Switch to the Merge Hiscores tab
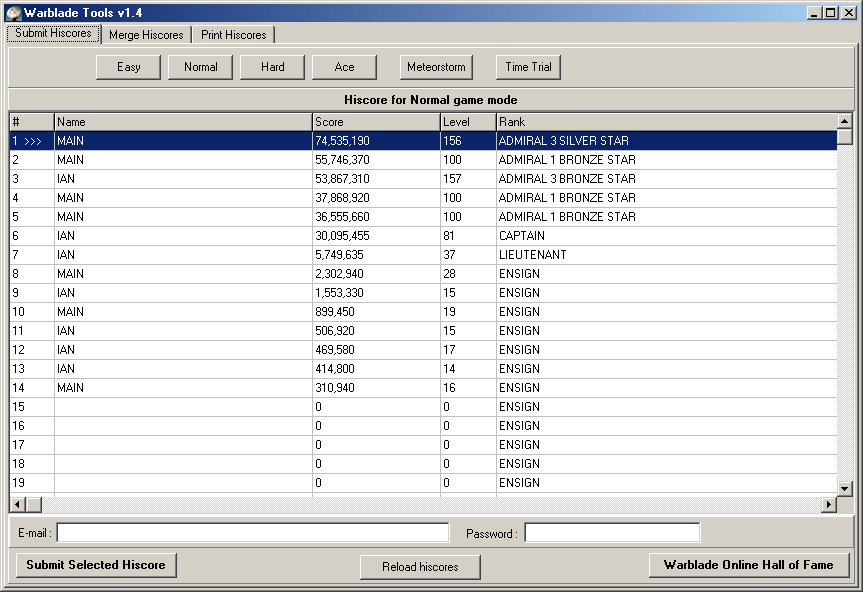 [146, 35]
